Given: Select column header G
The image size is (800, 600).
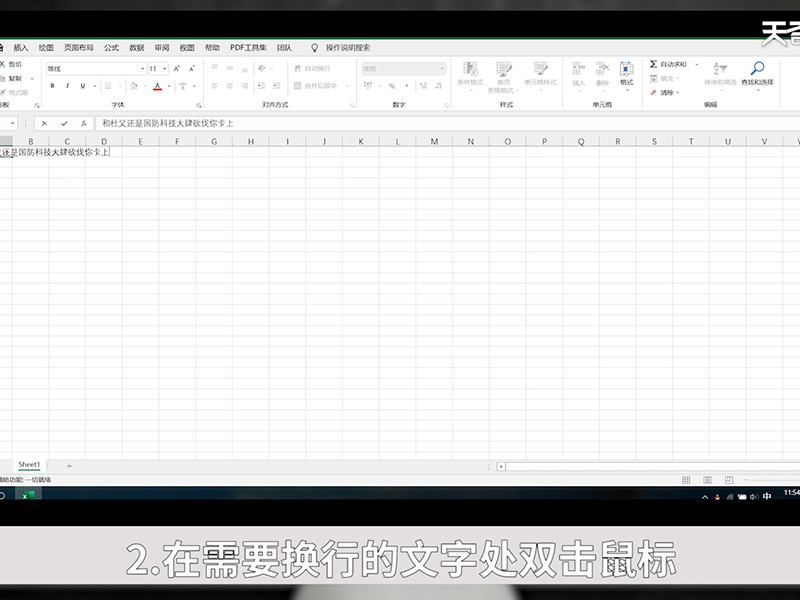Looking at the screenshot, I should click(214, 141).
